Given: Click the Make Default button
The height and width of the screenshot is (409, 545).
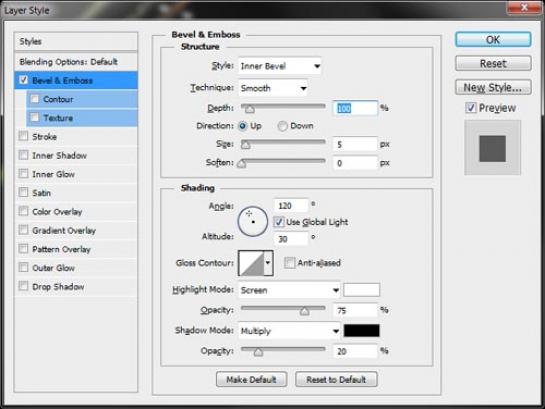Looking at the screenshot, I should tap(252, 379).
